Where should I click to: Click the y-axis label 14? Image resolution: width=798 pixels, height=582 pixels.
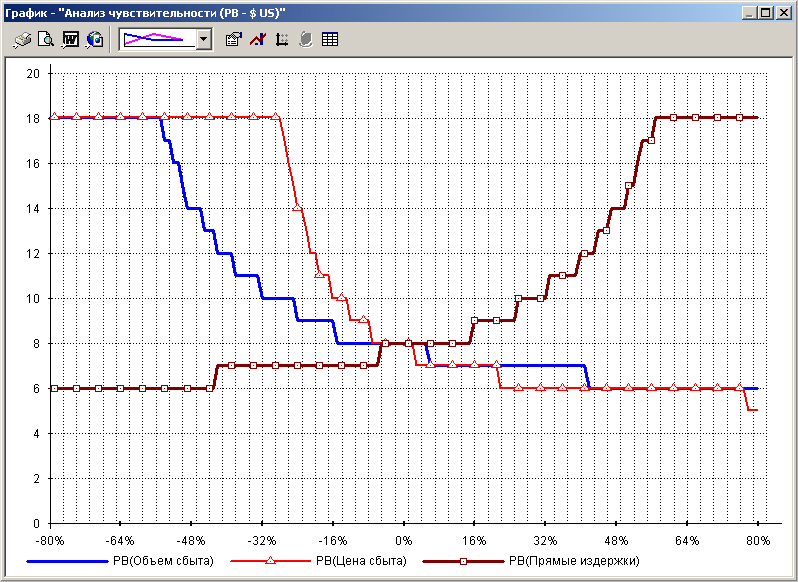click(x=33, y=209)
